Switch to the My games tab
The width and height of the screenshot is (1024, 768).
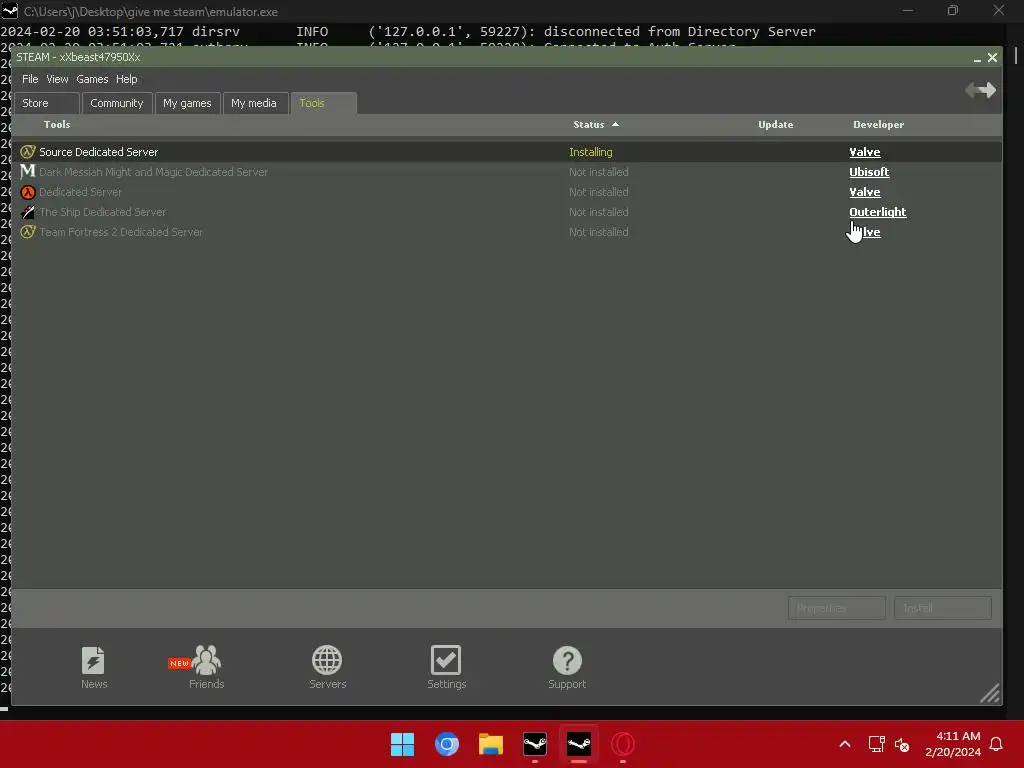click(187, 103)
